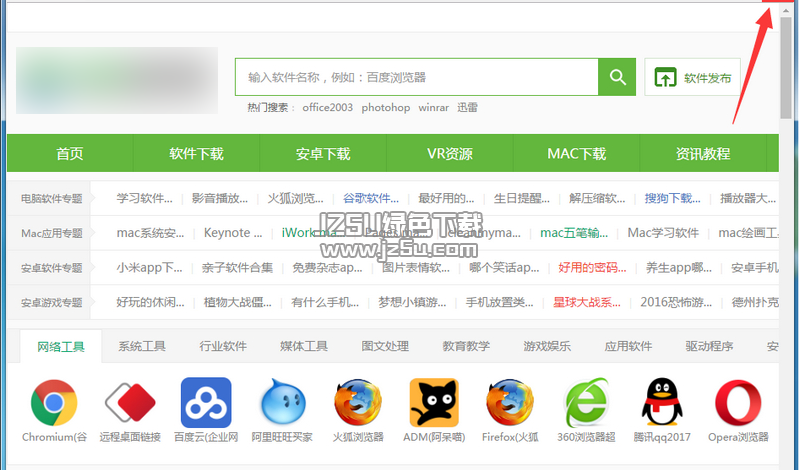
Task: Open the mac系统安 topic link
Action: [150, 233]
